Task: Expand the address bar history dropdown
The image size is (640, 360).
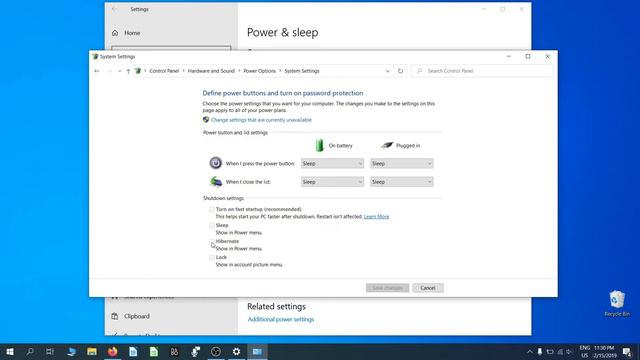Action: (387, 71)
